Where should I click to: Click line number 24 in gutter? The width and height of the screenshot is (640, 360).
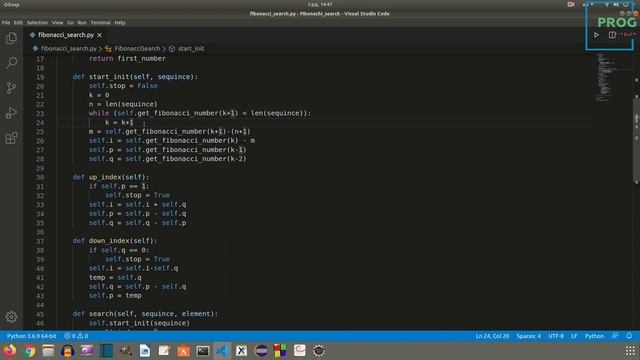tap(40, 122)
